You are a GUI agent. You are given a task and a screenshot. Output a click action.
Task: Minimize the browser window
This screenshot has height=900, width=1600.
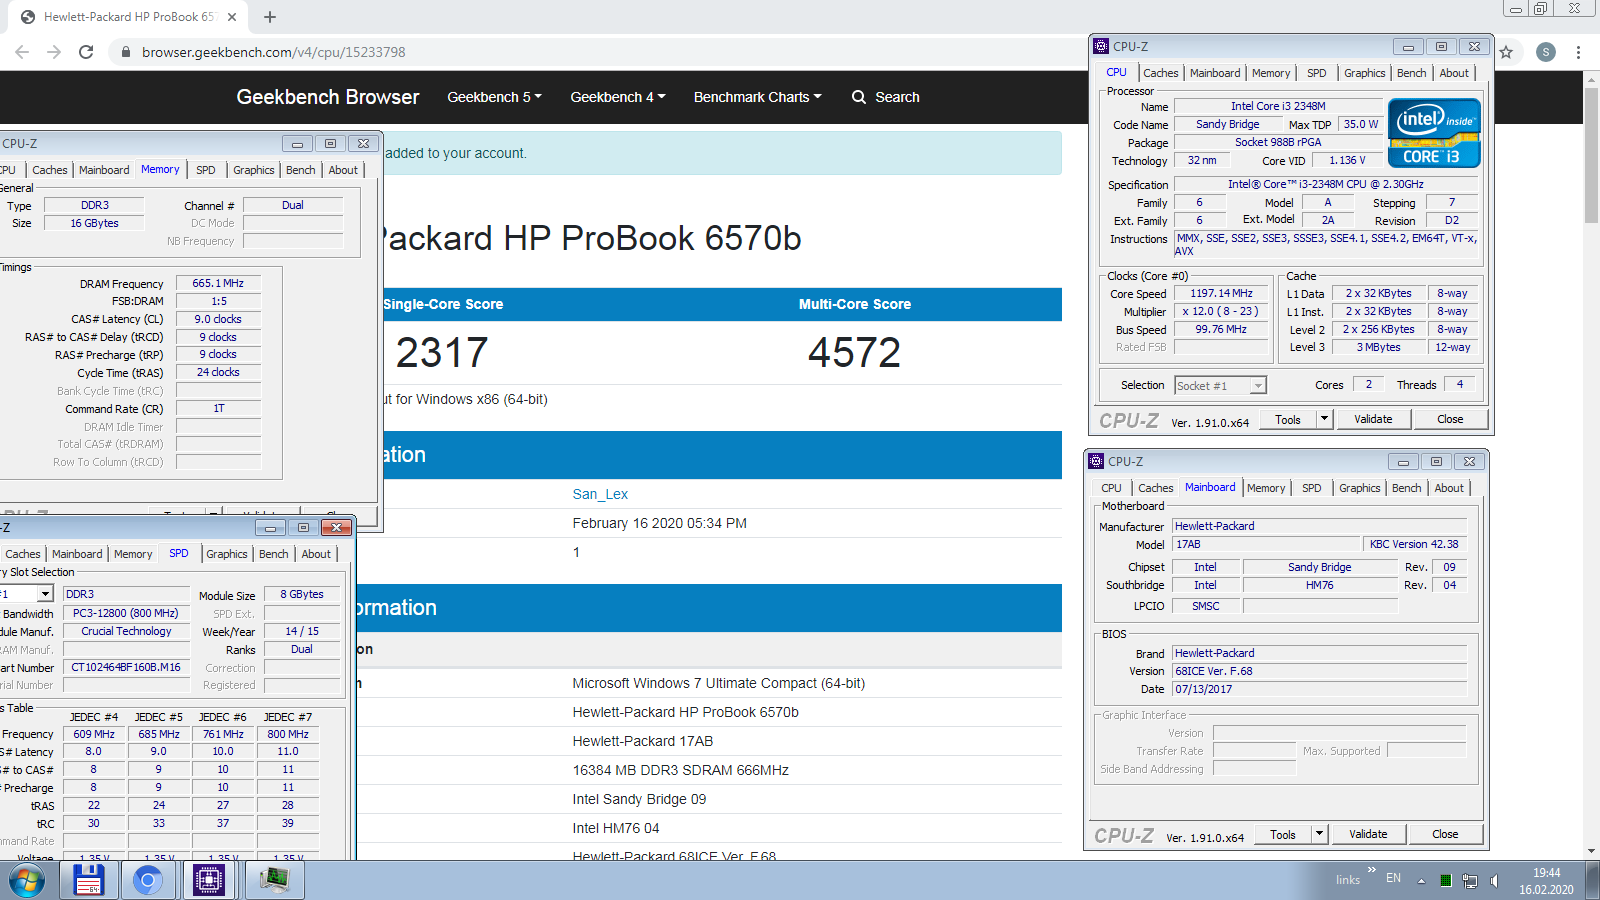click(x=1516, y=9)
